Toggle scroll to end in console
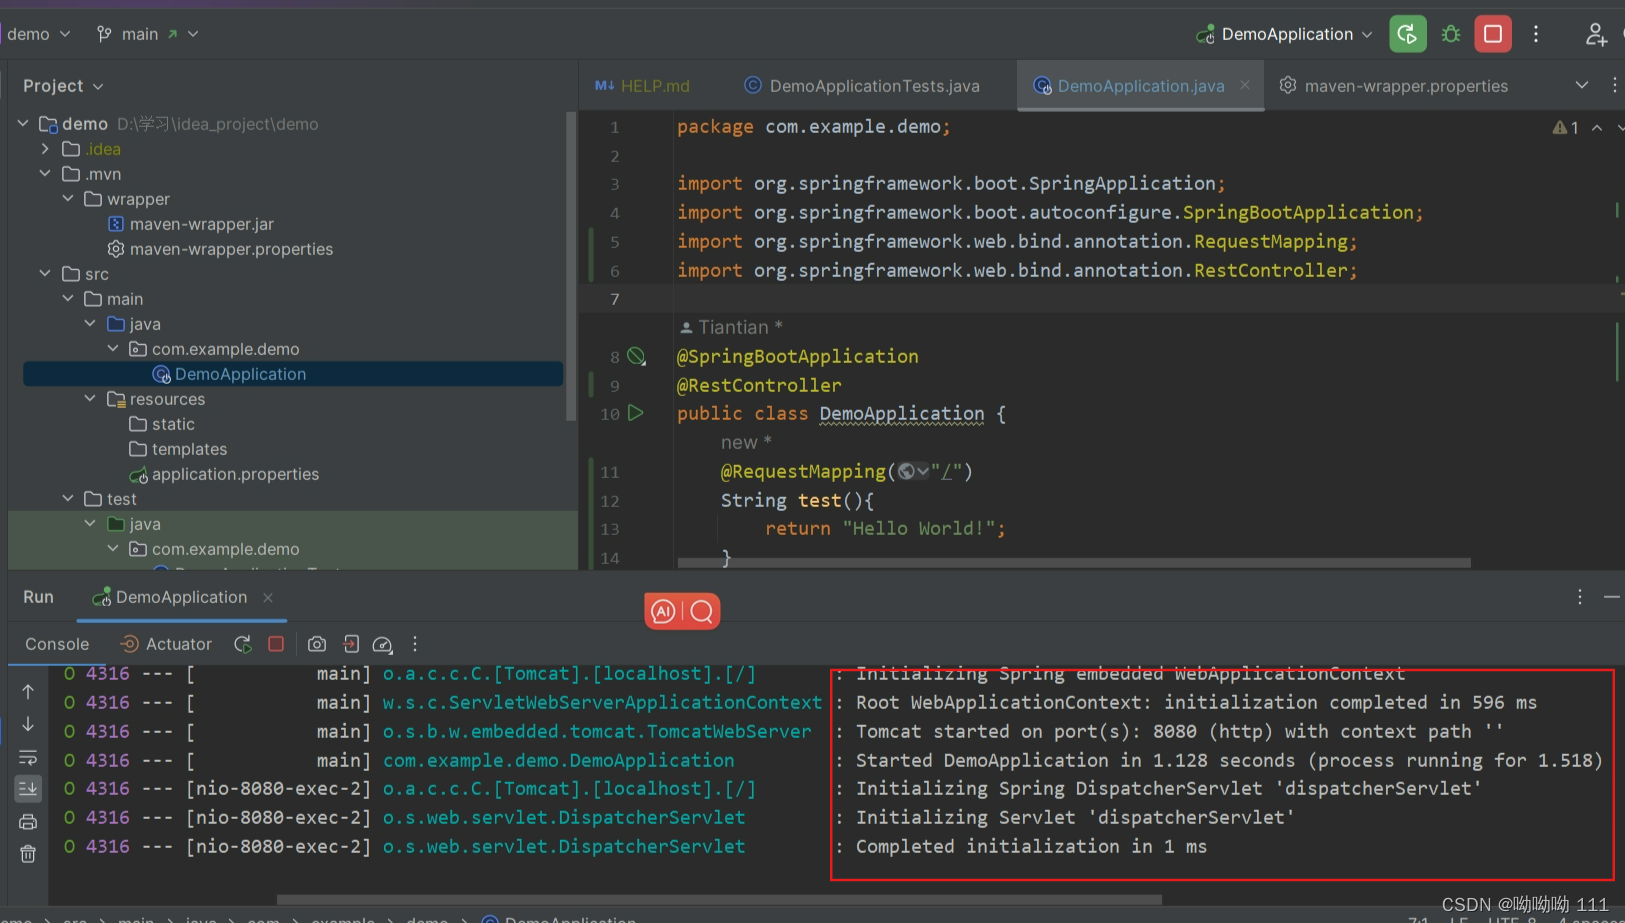 pyautogui.click(x=28, y=789)
